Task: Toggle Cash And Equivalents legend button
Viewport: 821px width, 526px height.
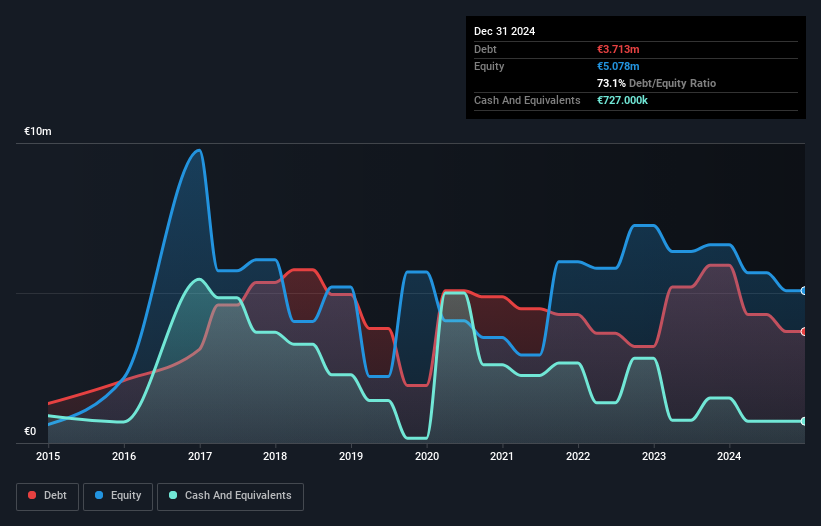Action: tap(230, 496)
